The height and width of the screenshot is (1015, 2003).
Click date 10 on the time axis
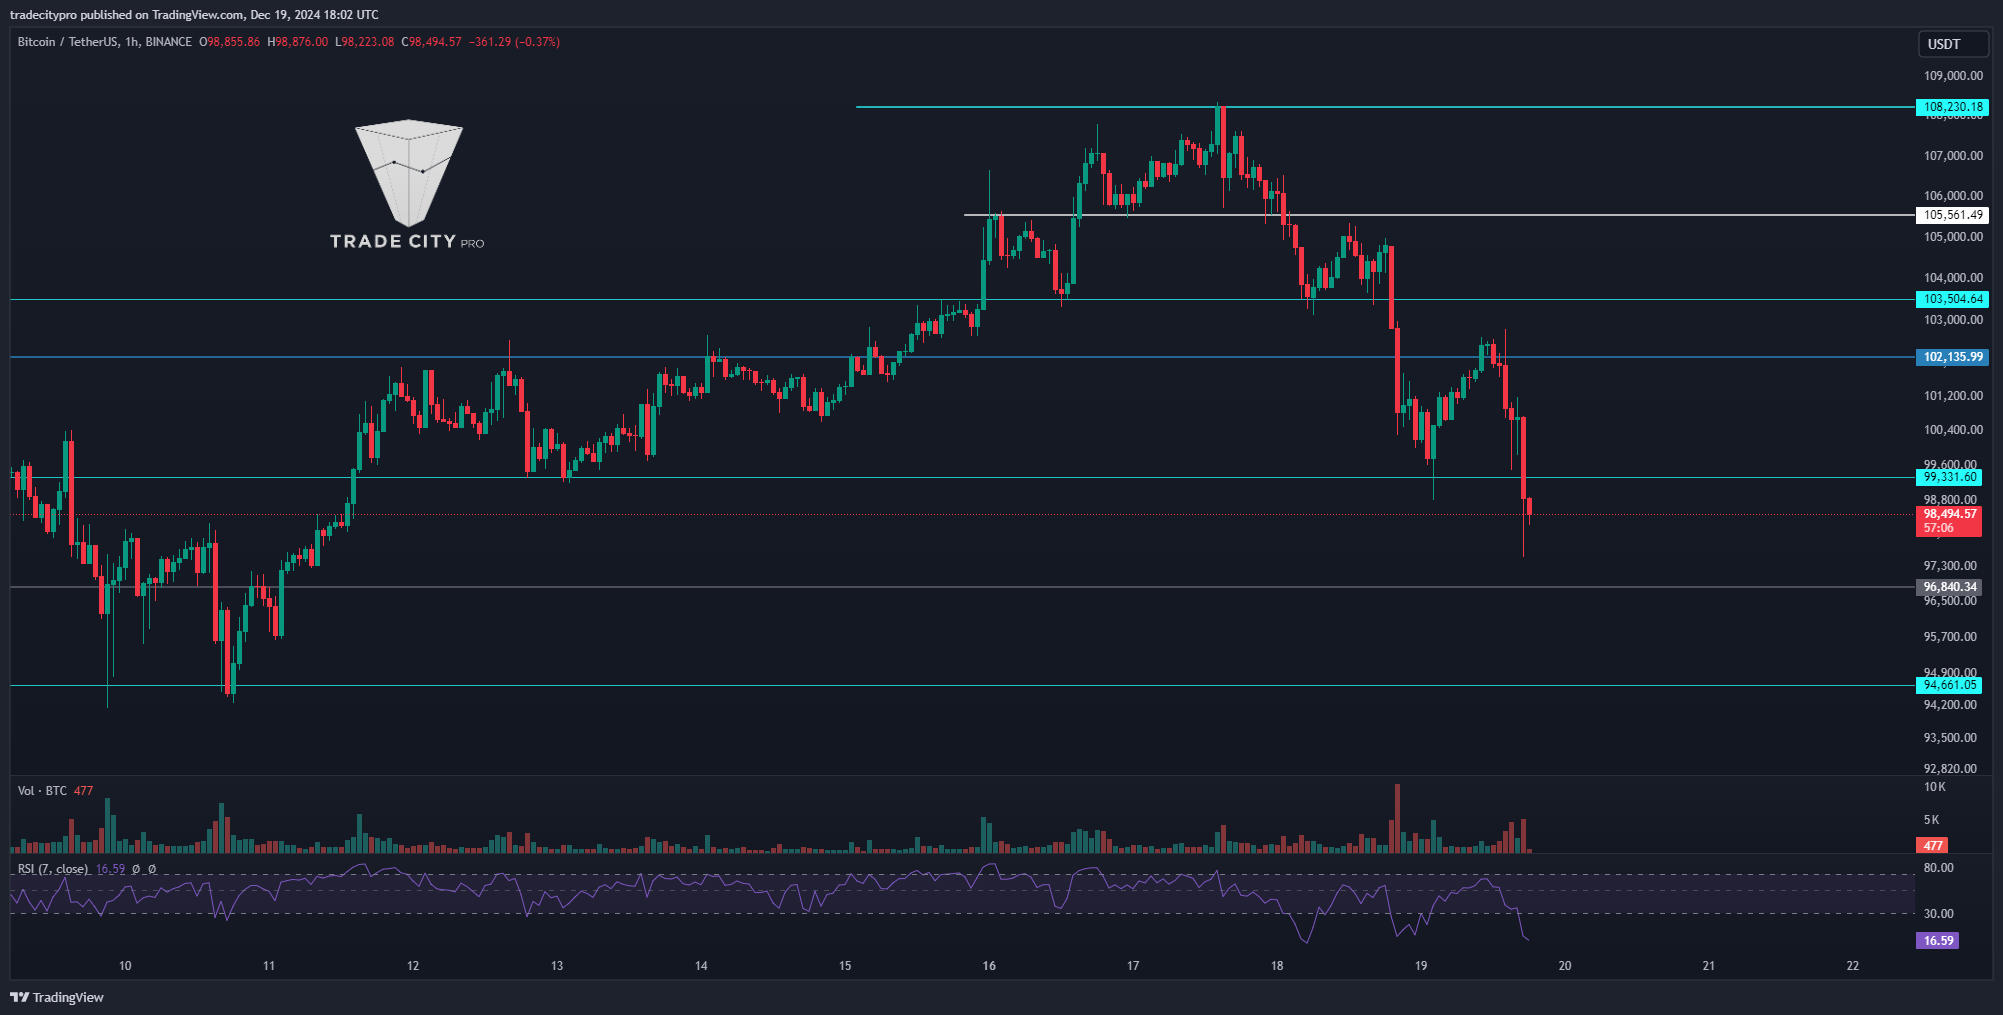(125, 966)
